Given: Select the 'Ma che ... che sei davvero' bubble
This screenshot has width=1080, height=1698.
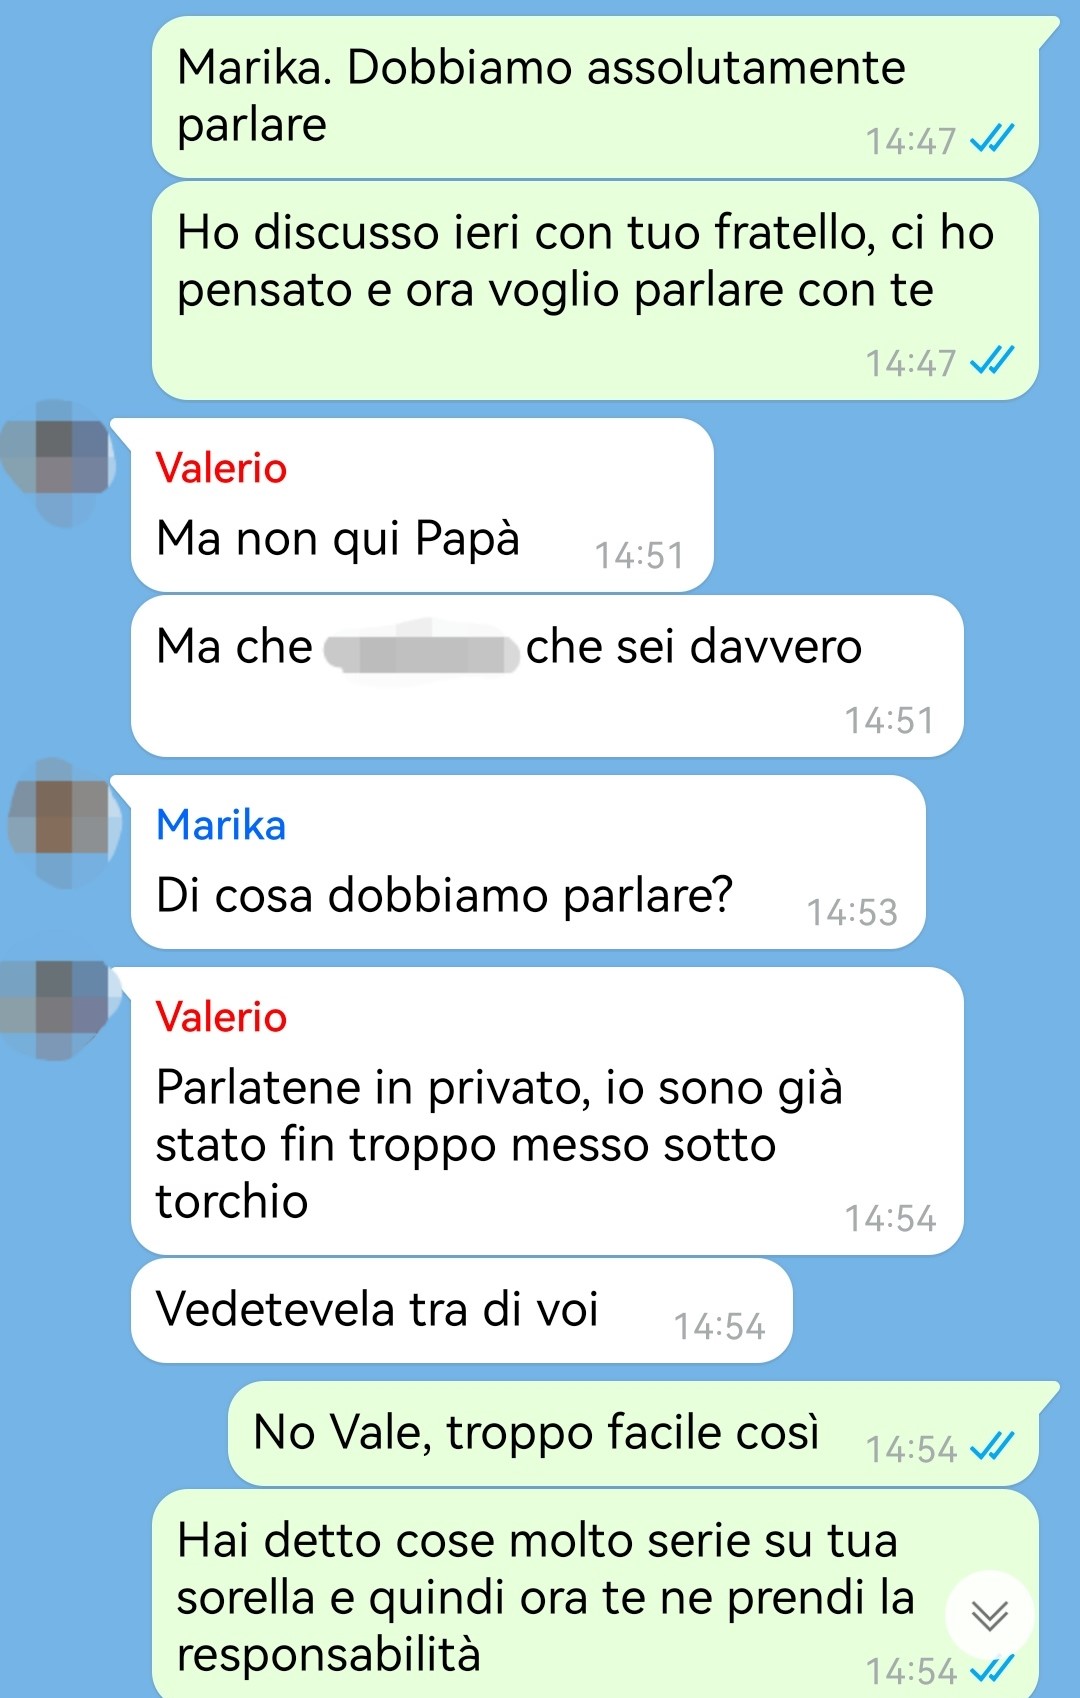Looking at the screenshot, I should 547,676.
